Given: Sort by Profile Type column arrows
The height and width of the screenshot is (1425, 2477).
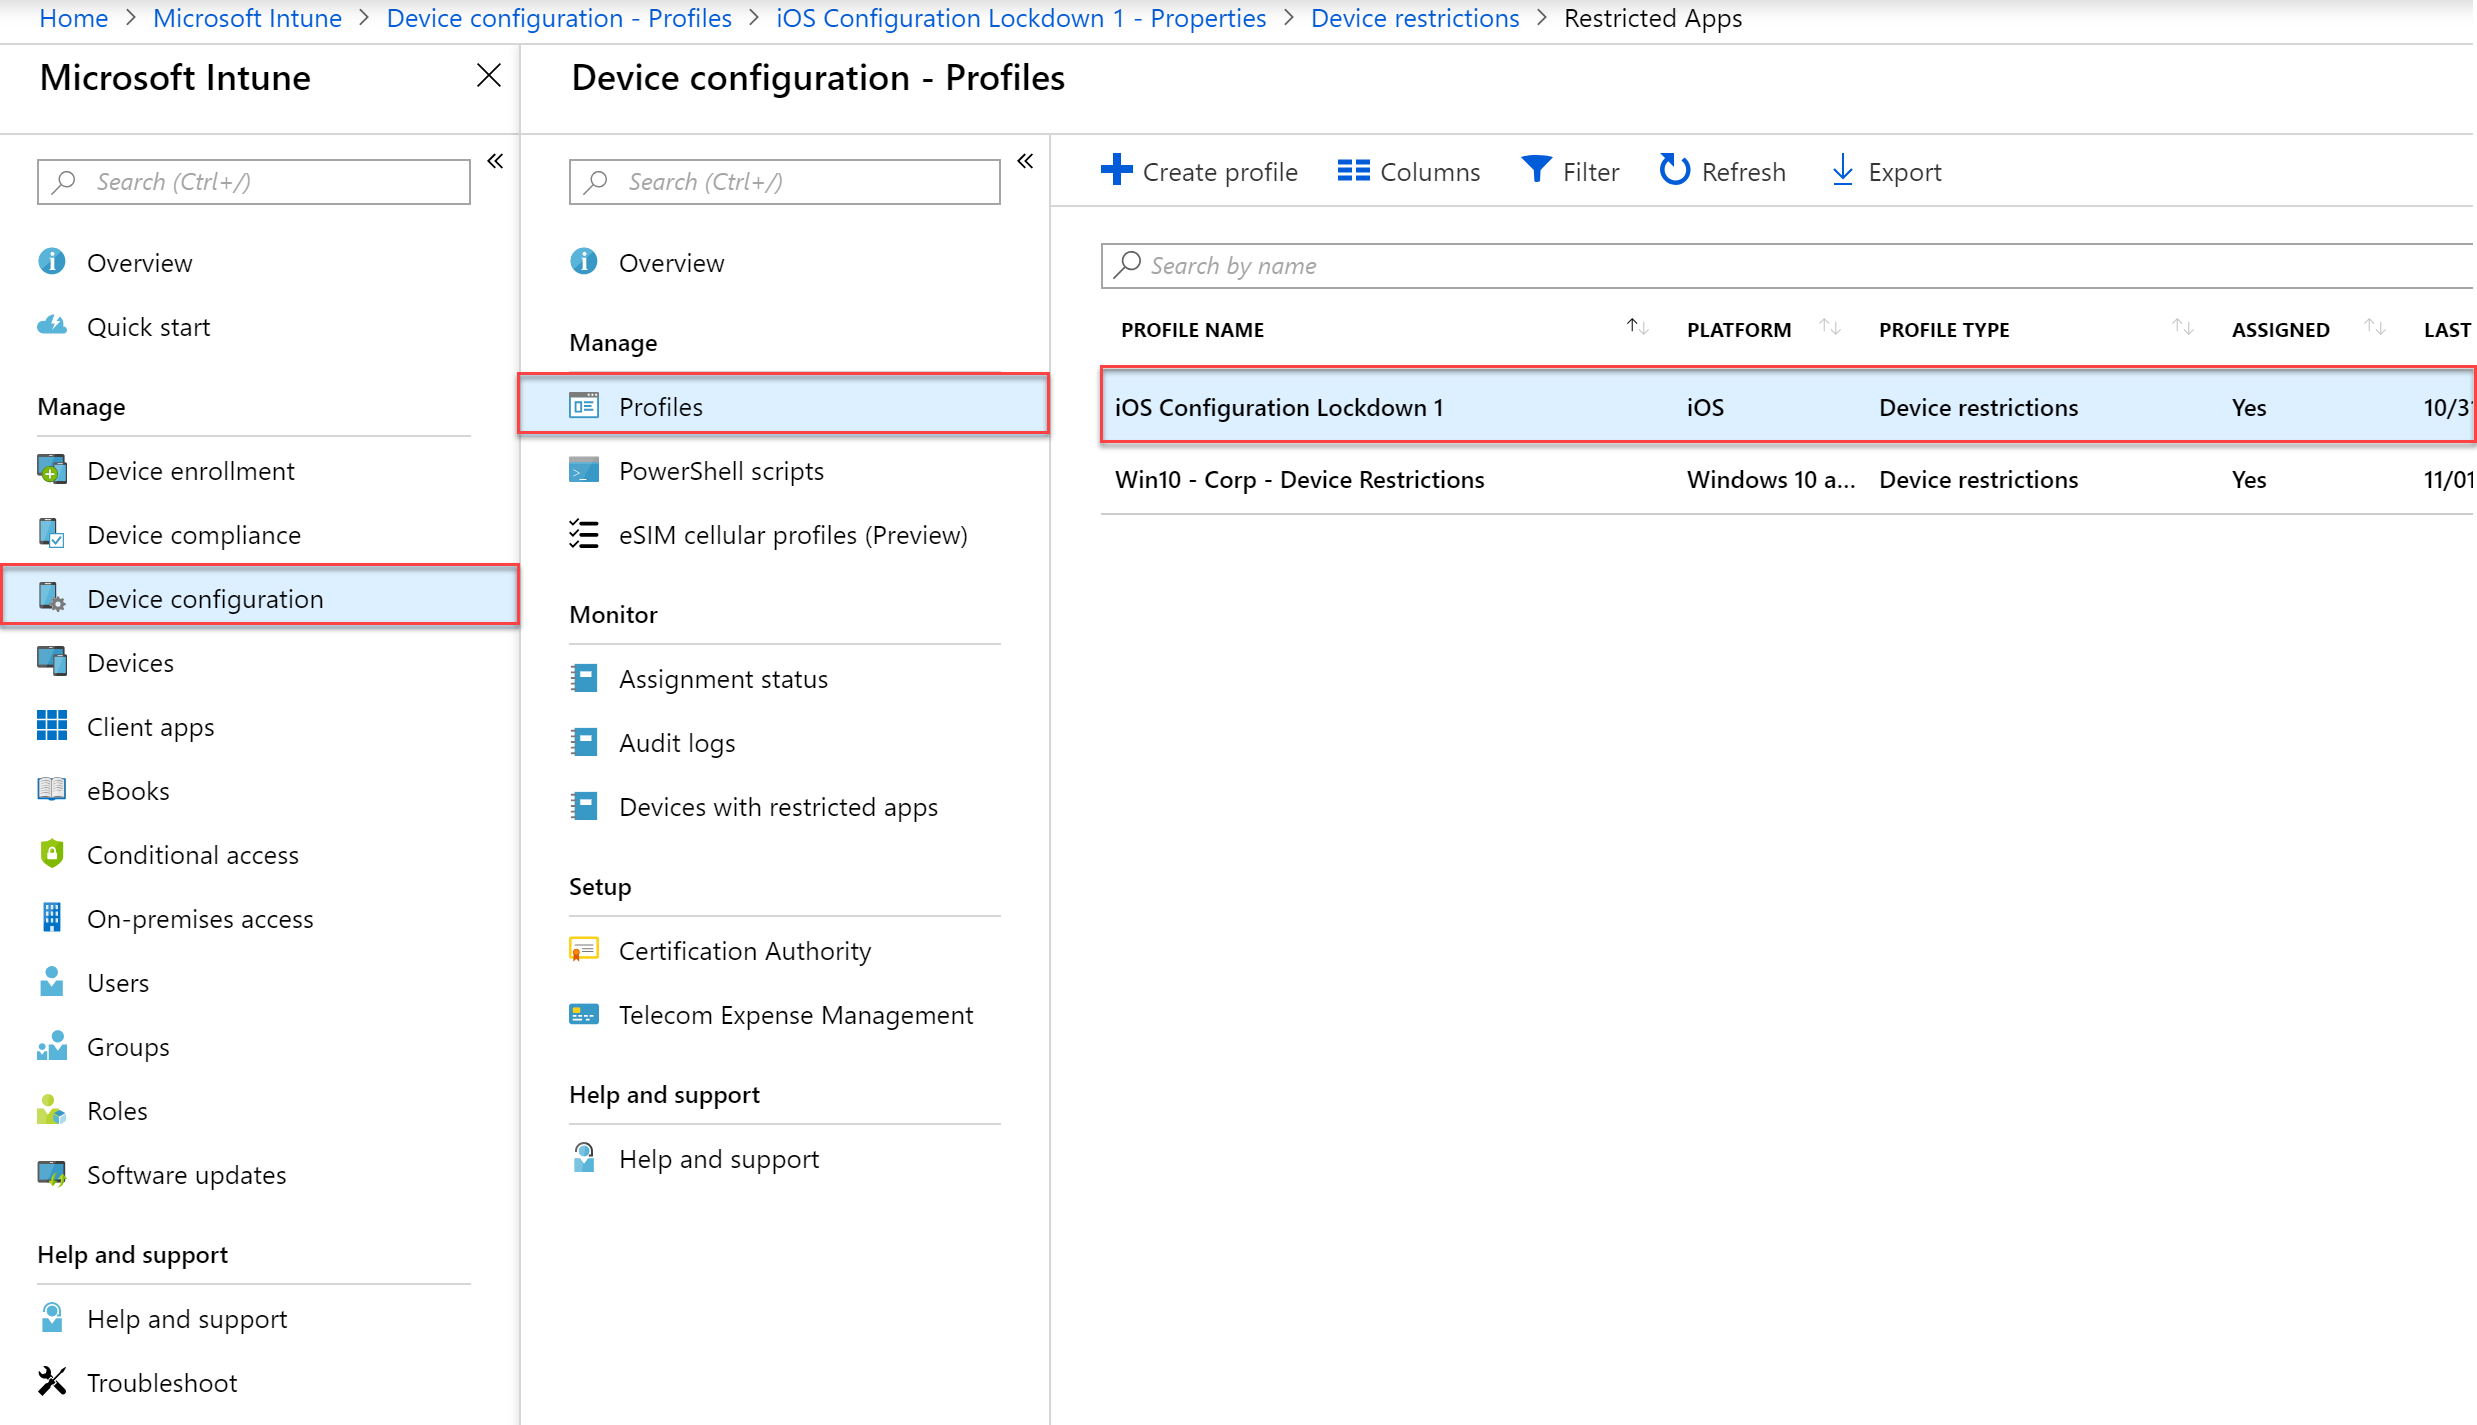Looking at the screenshot, I should click(2183, 327).
